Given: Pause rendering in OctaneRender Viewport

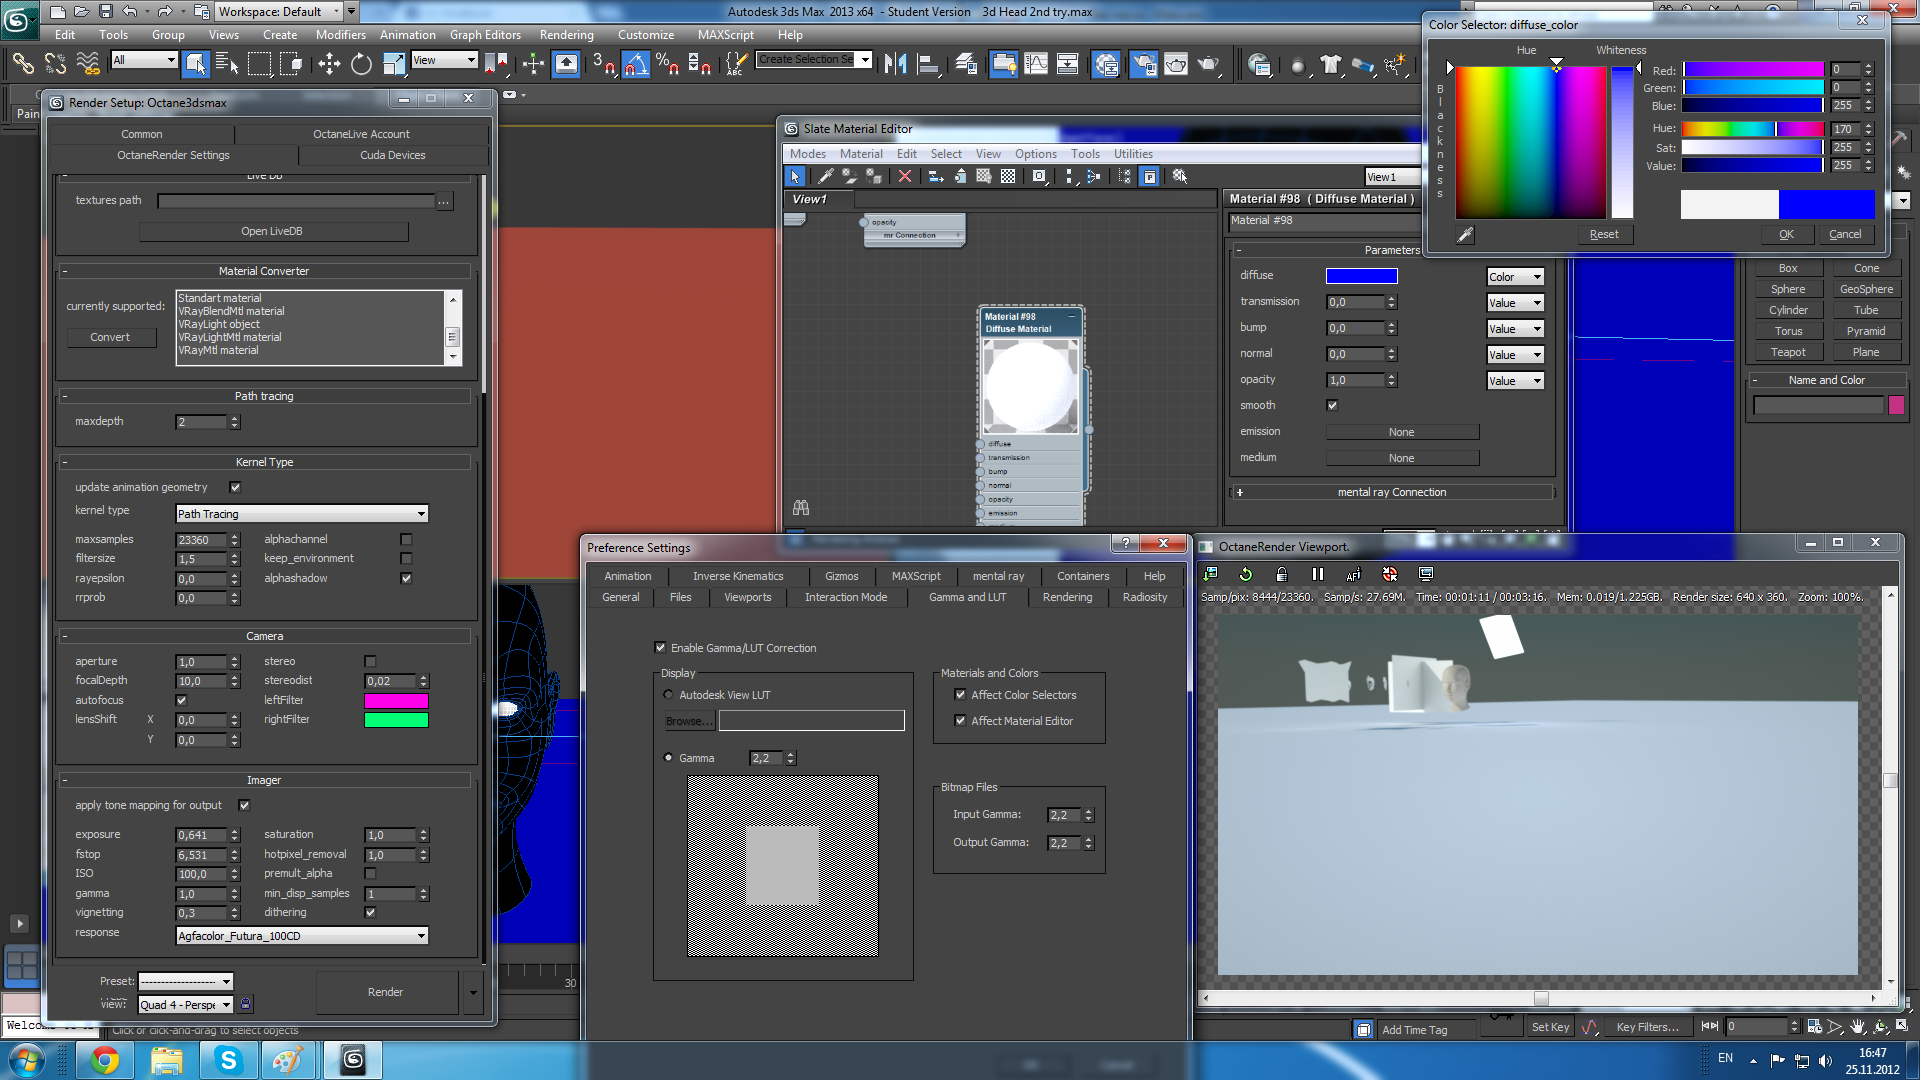Looking at the screenshot, I should 1317,574.
